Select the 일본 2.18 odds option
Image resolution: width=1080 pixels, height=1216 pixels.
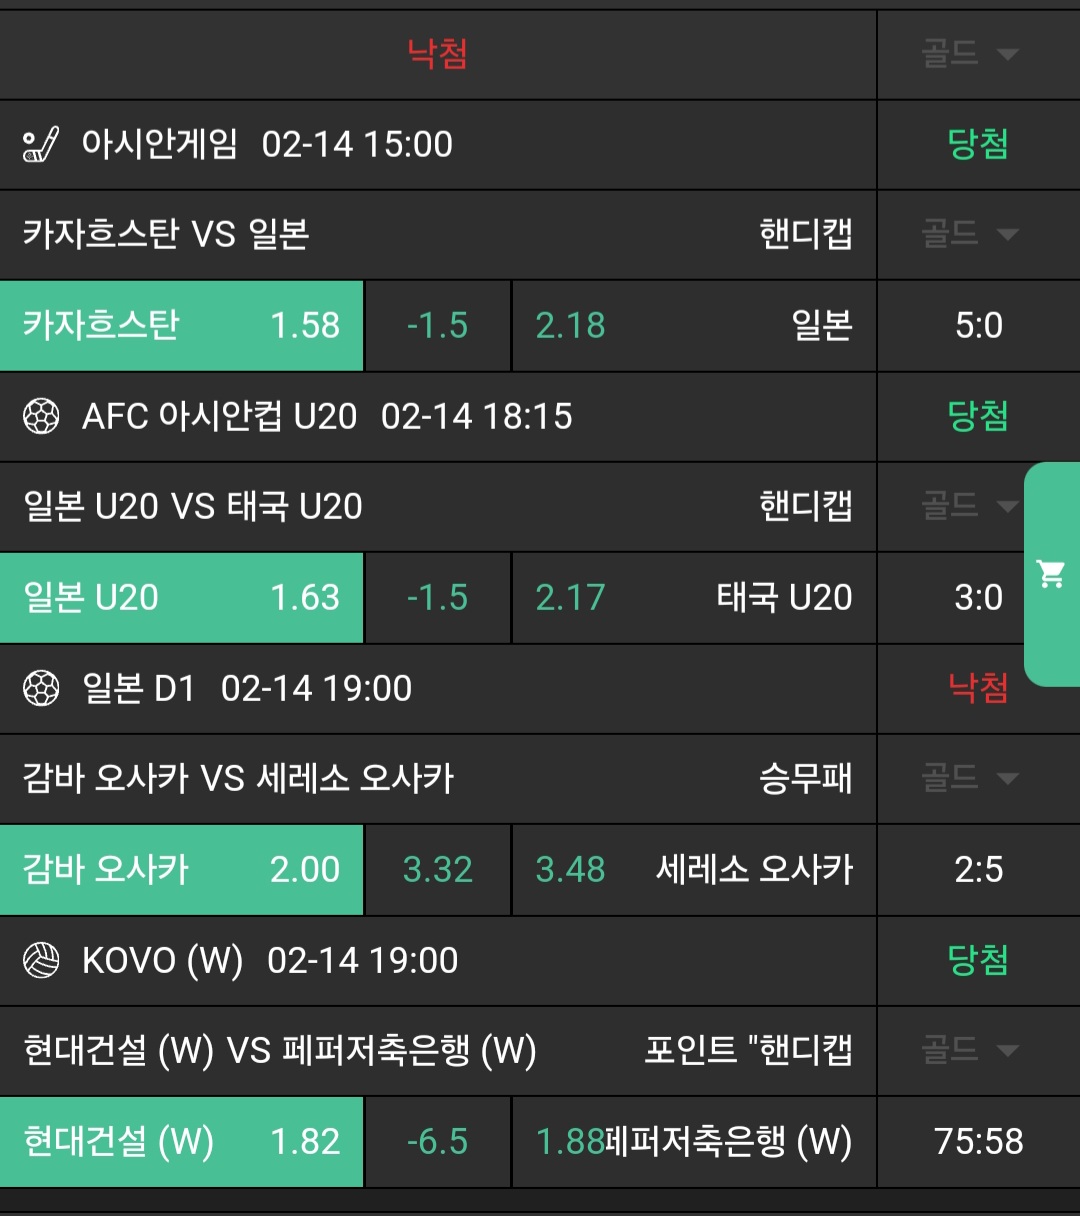point(693,326)
